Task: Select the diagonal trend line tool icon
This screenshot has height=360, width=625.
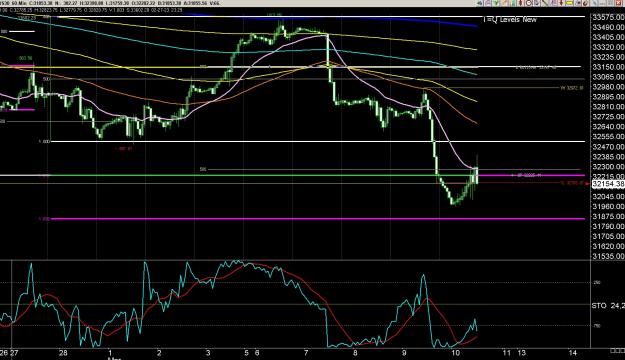Action: (x=544, y=3)
